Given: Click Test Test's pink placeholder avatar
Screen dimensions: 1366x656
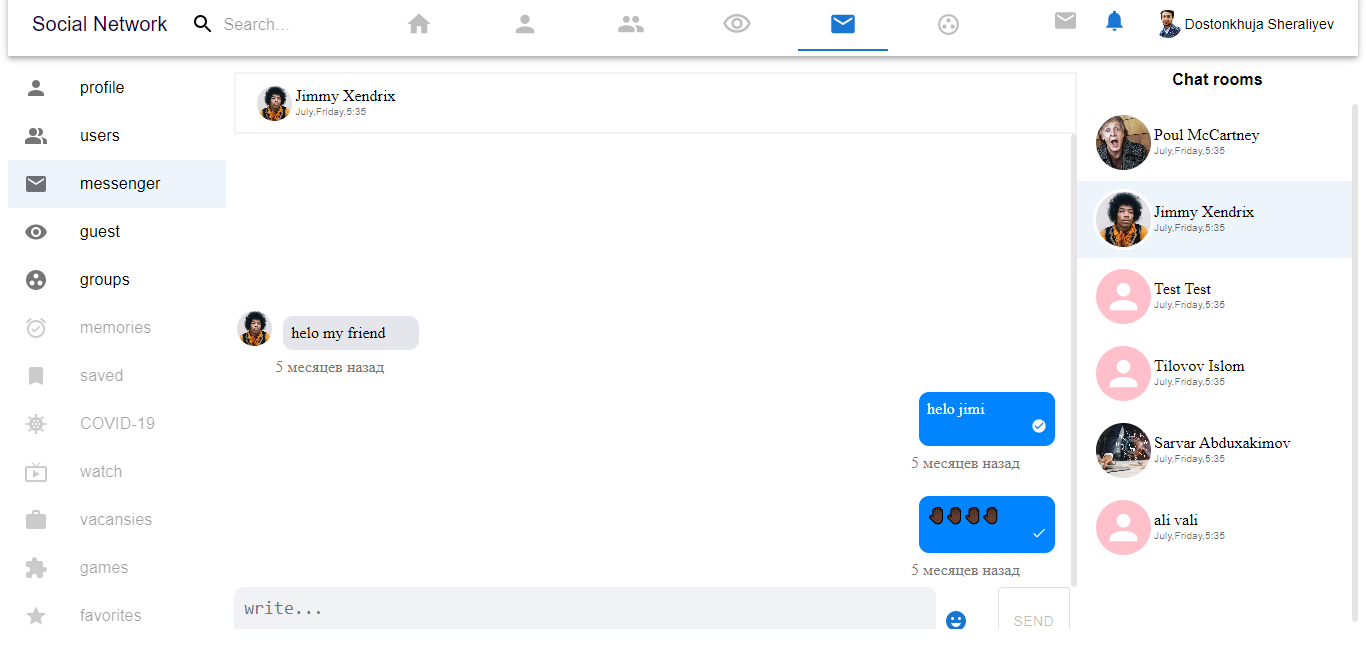Looking at the screenshot, I should click(x=1123, y=296).
